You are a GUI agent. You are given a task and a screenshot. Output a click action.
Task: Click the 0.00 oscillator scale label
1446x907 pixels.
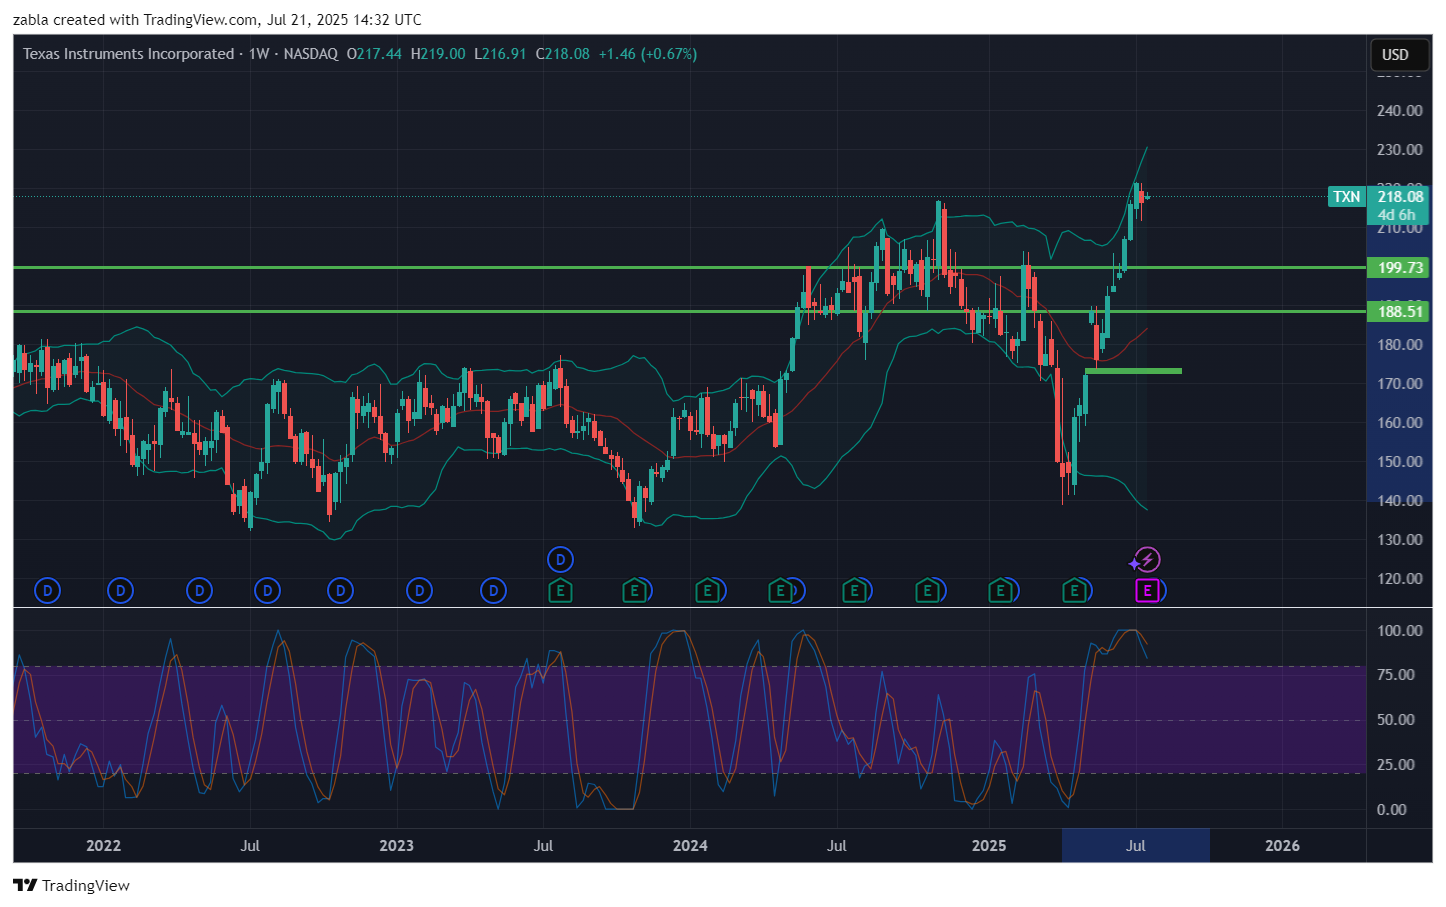[1392, 810]
